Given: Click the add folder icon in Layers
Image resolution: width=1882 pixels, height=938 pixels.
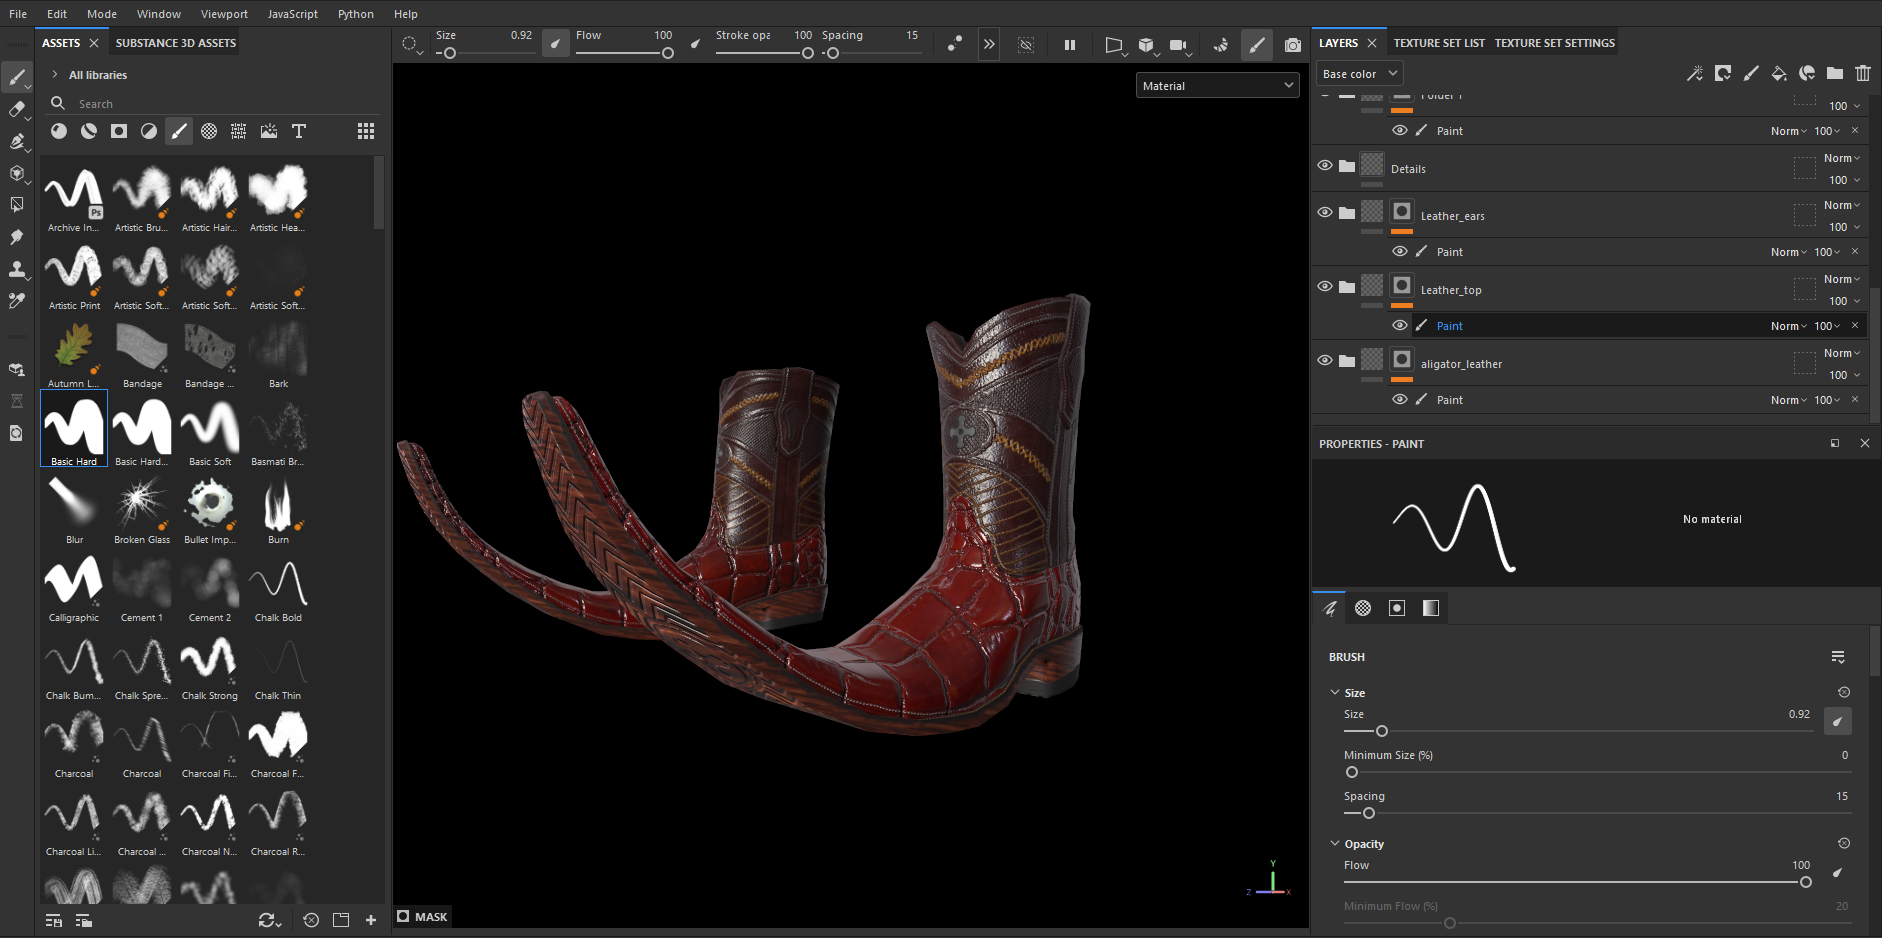Looking at the screenshot, I should coord(1834,73).
